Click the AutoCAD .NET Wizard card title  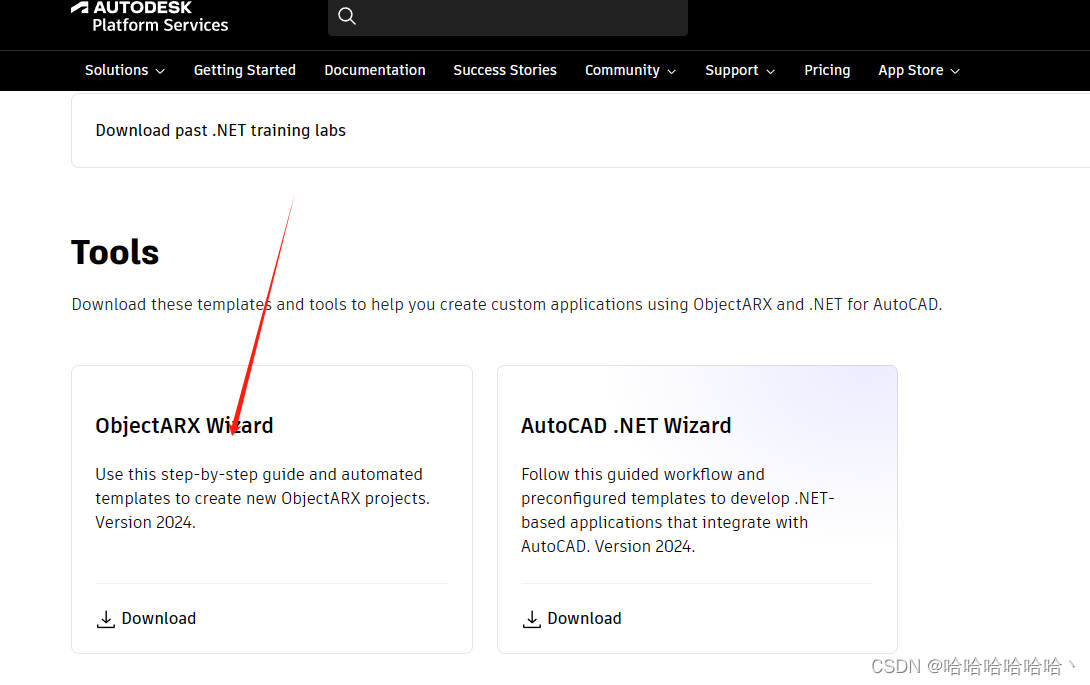coord(626,426)
